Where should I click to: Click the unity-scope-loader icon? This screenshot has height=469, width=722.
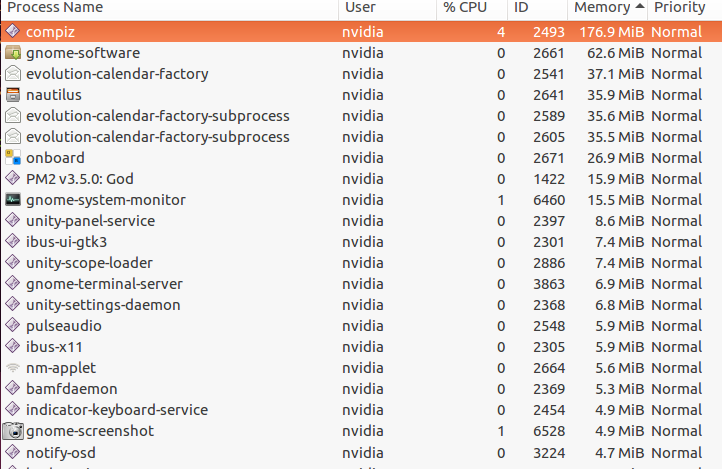13,262
